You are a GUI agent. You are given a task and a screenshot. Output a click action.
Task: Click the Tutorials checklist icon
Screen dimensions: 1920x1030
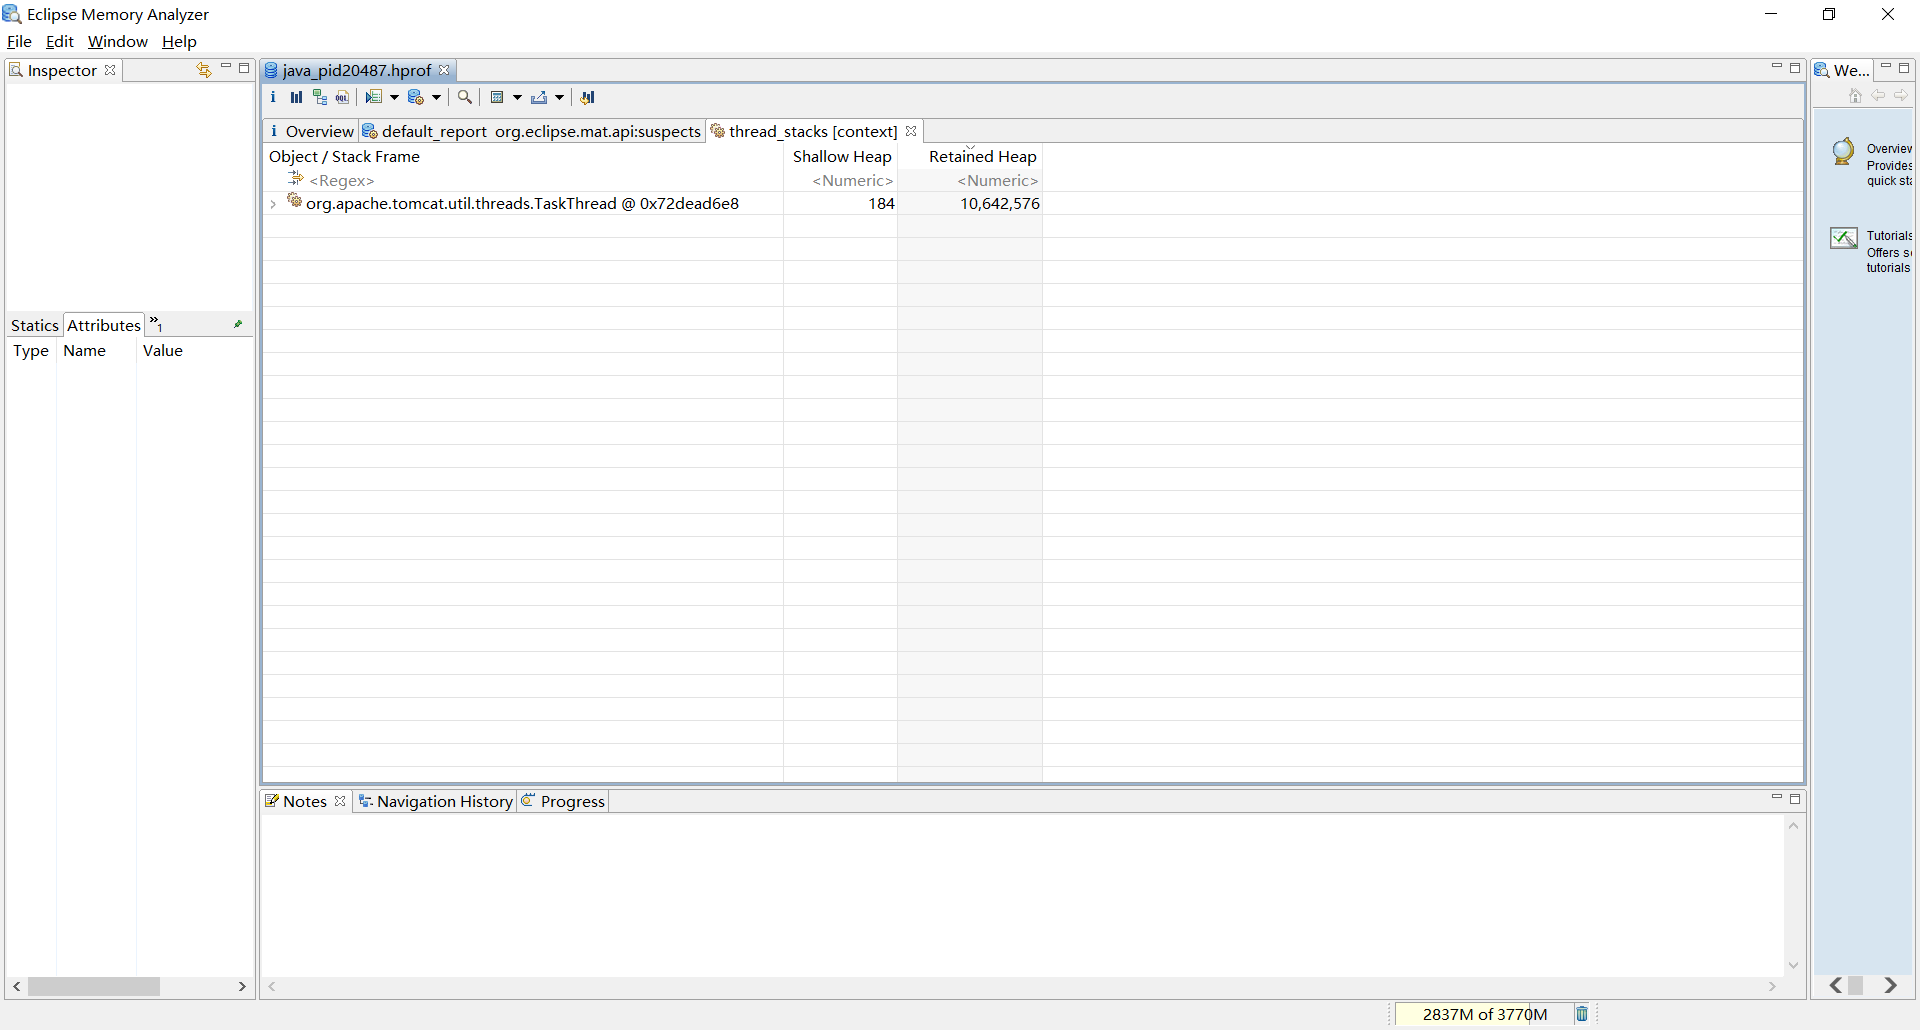click(1844, 238)
